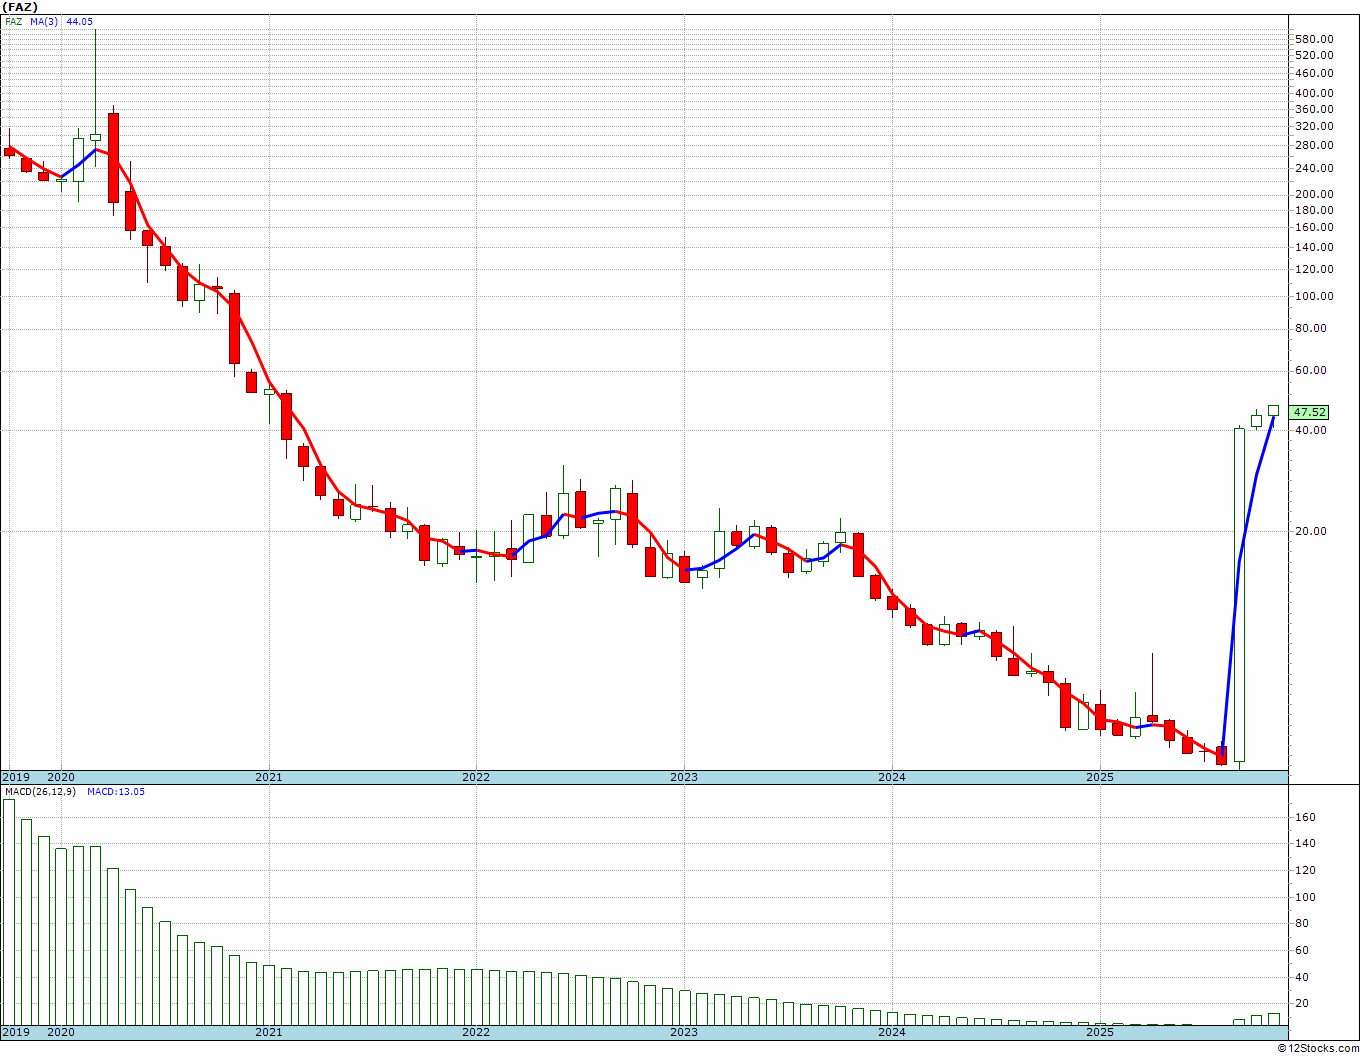Select 2022 on the price chart time axis
The image size is (1360, 1056).
[x=476, y=777]
